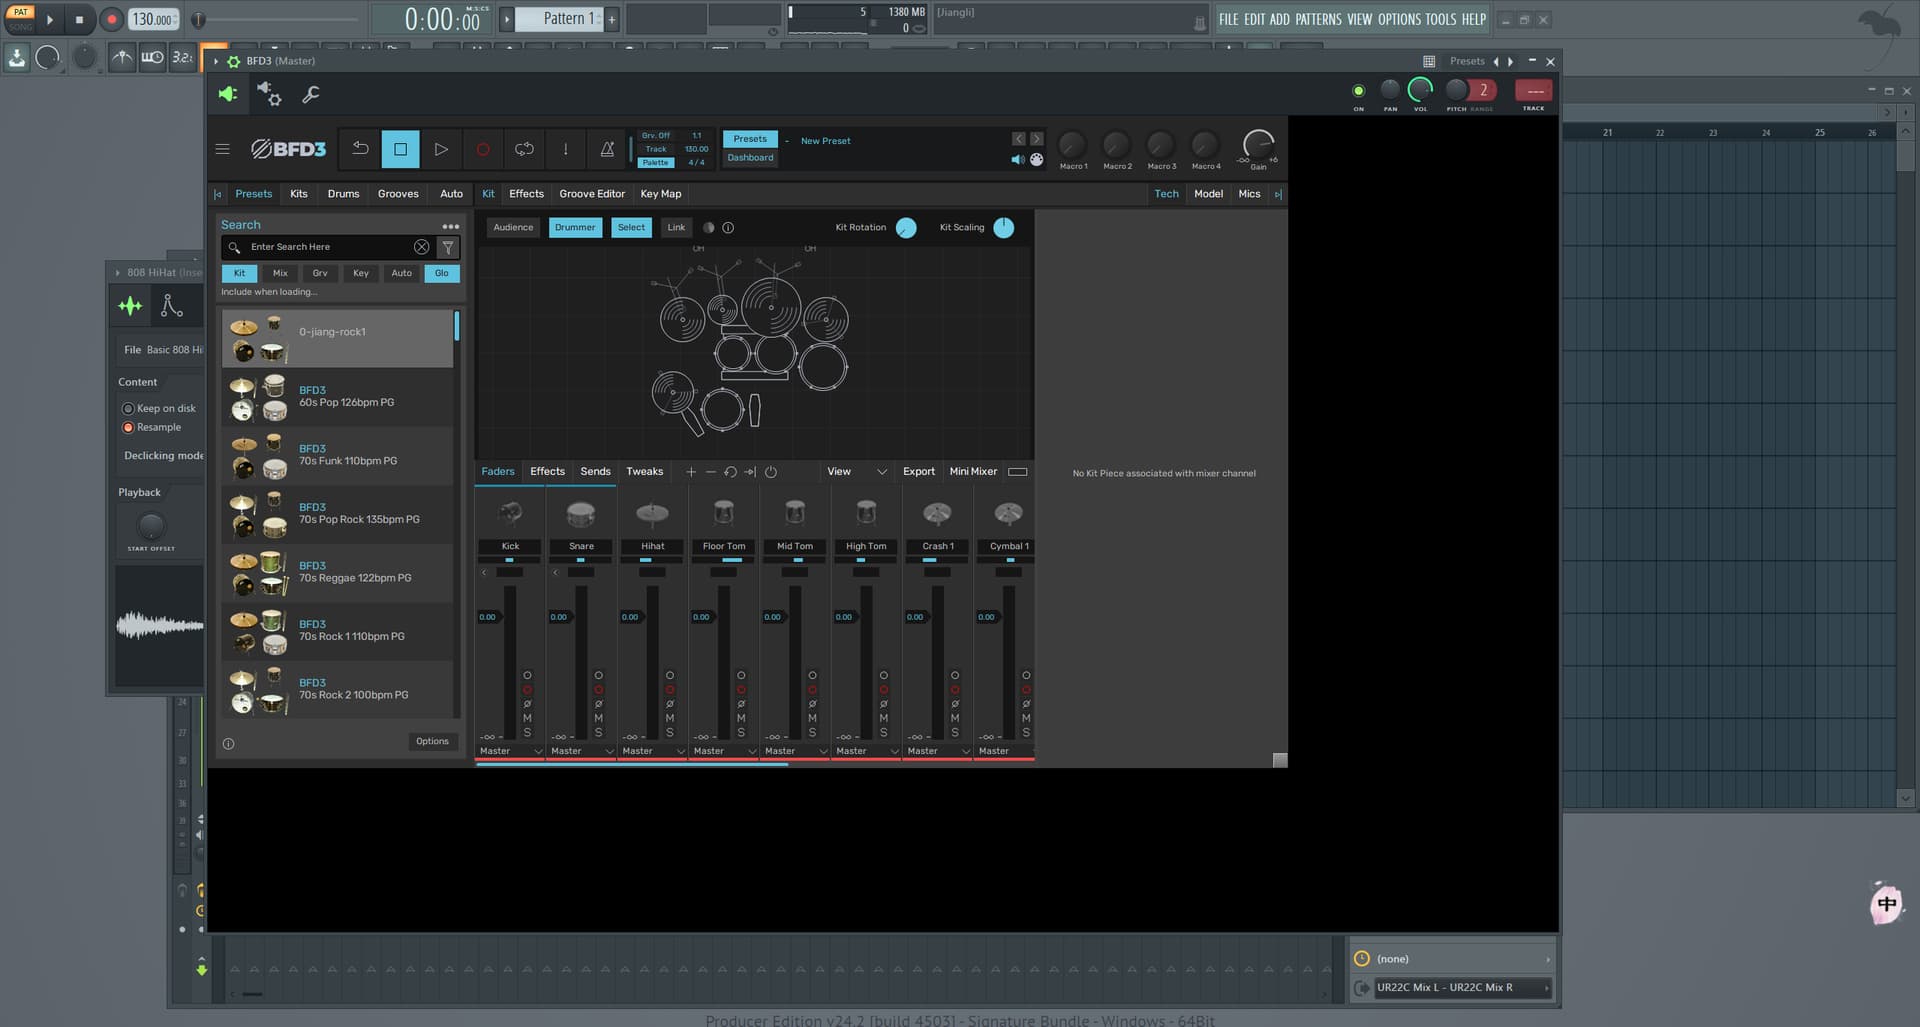Go to next preset with right arrow
The height and width of the screenshot is (1027, 1920).
point(1037,139)
